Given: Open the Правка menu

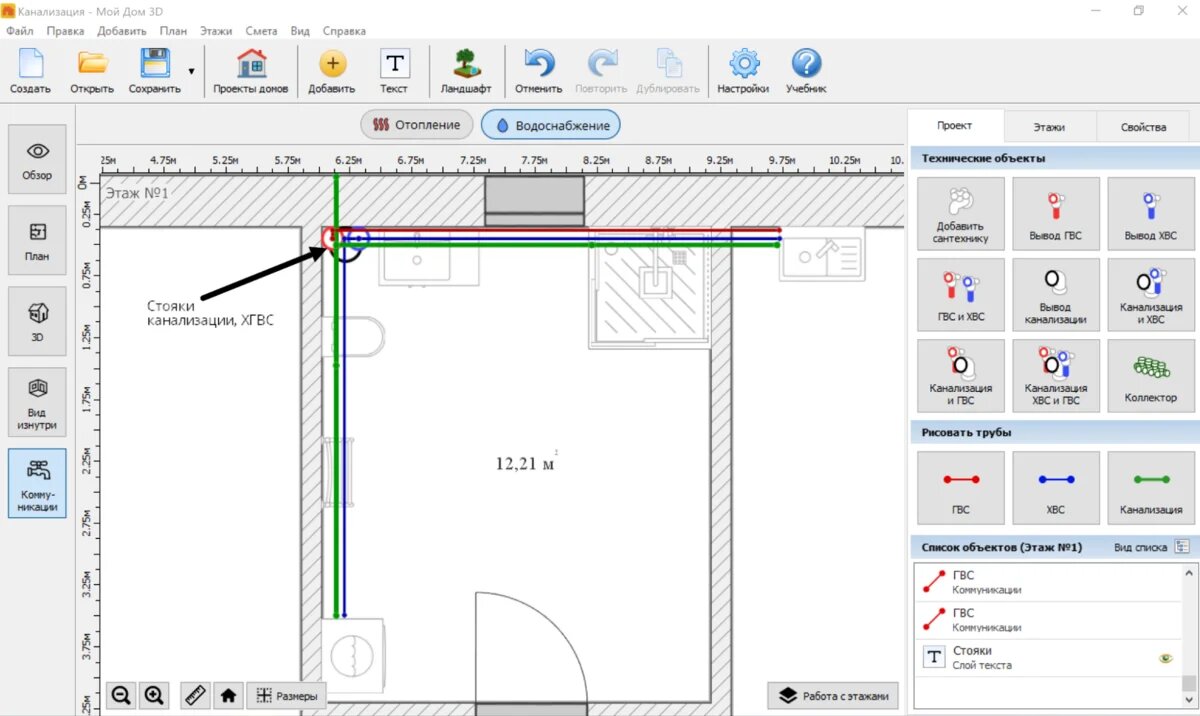Looking at the screenshot, I should click(65, 31).
